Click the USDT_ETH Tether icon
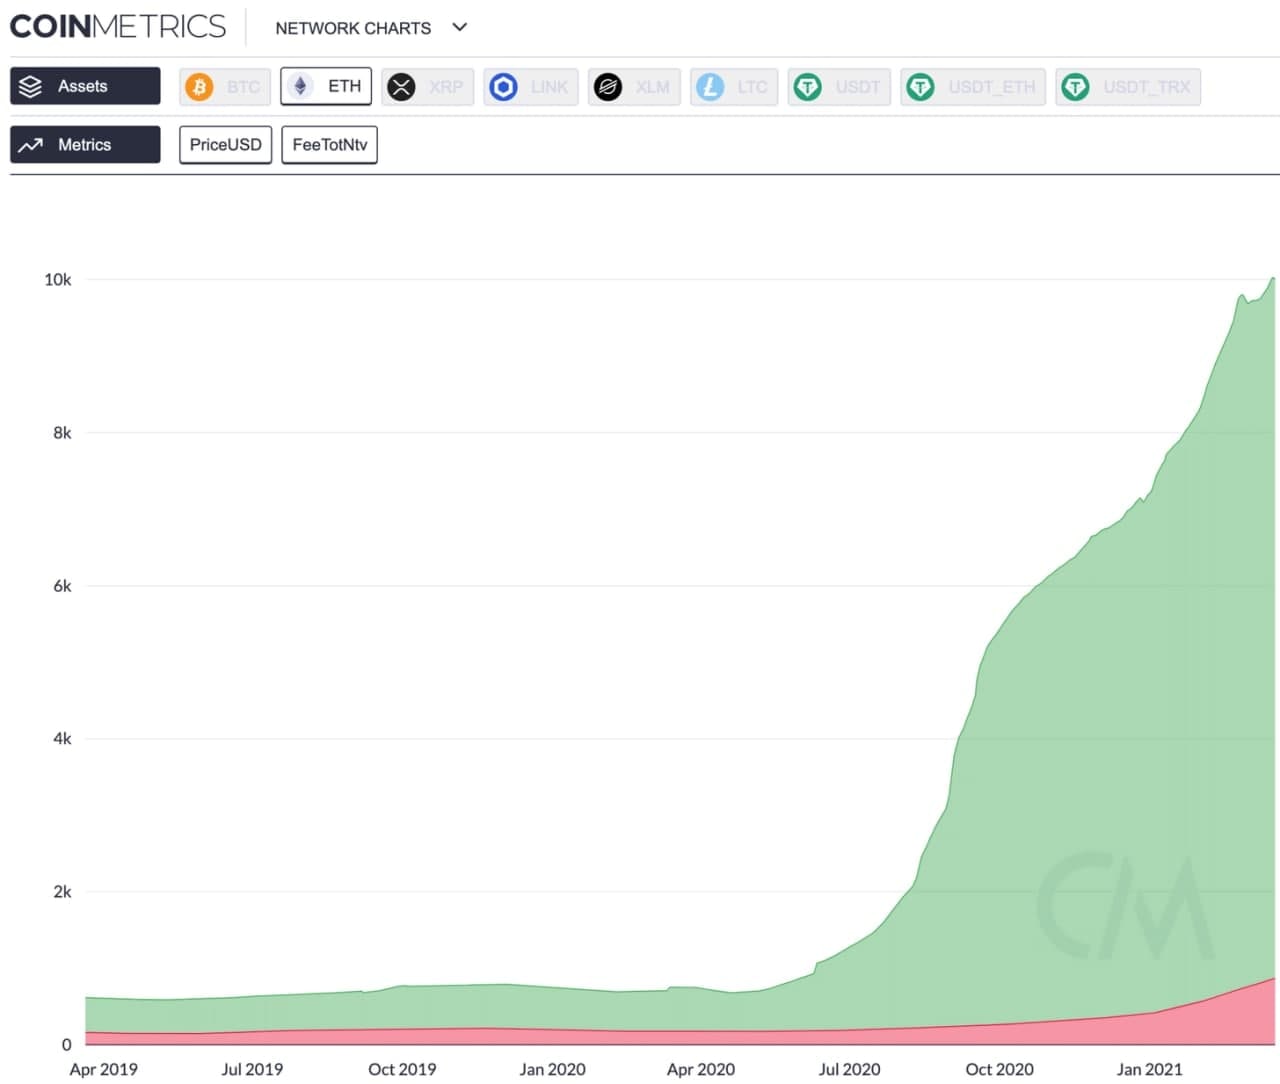The width and height of the screenshot is (1280, 1084). point(920,87)
